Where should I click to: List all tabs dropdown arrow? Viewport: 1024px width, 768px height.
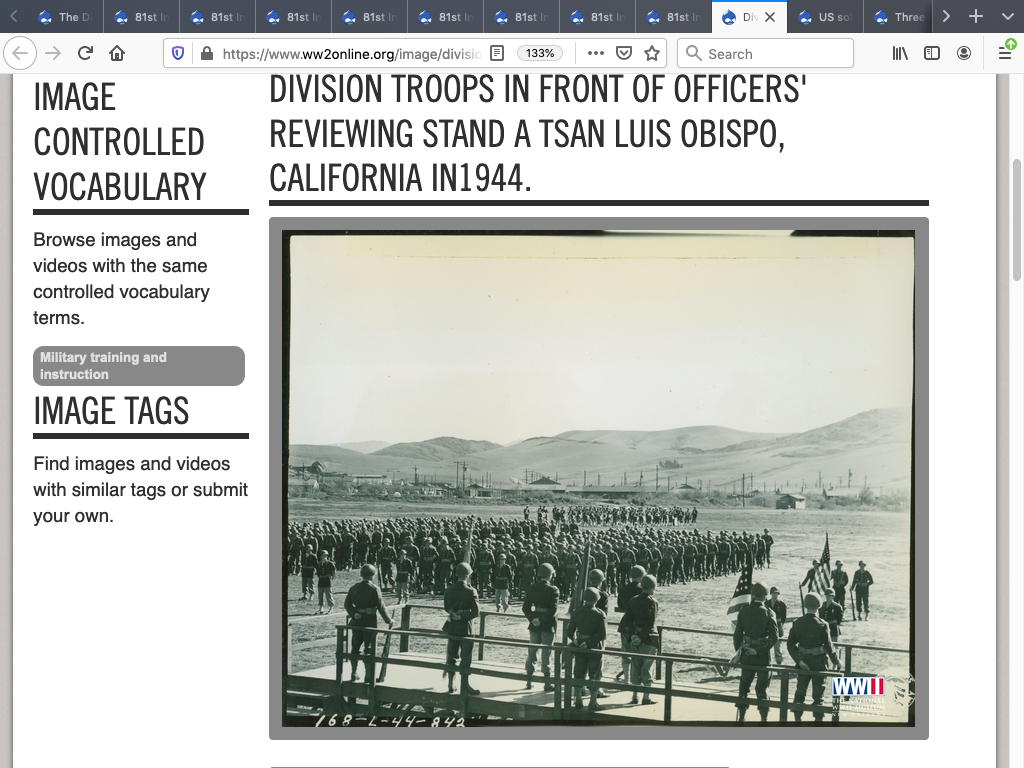click(x=1006, y=17)
